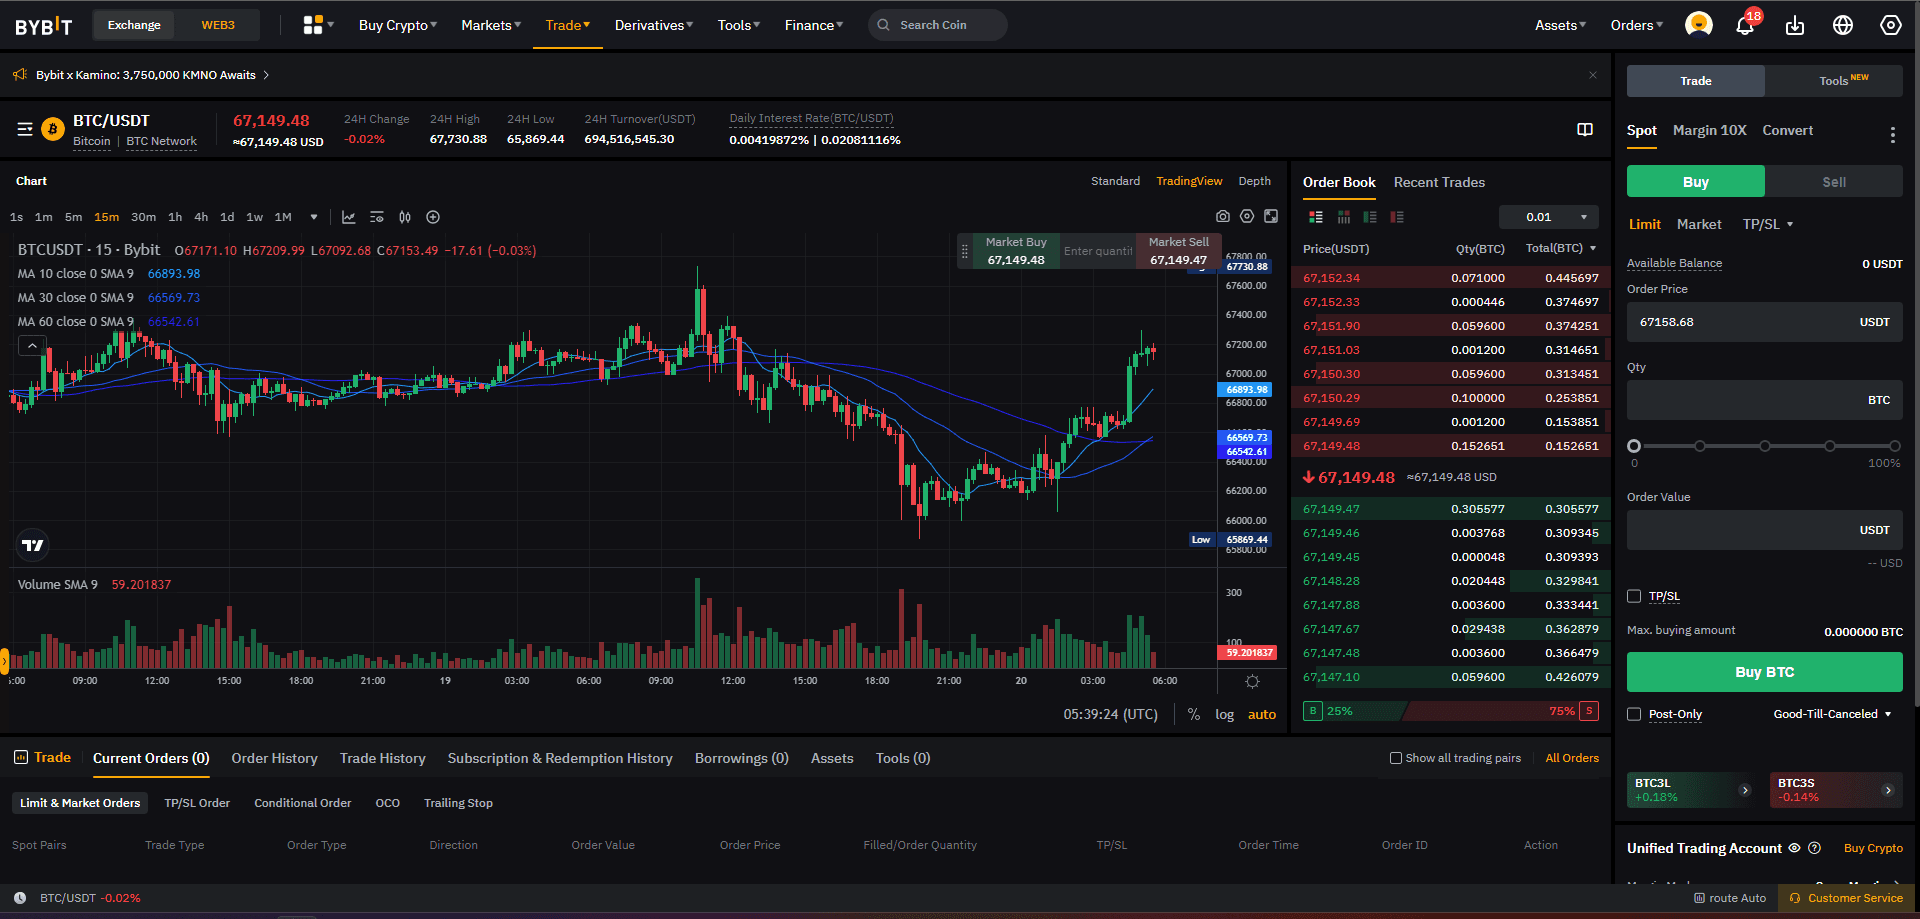Switch to the Sell toggle
The width and height of the screenshot is (1920, 919).
tap(1834, 182)
